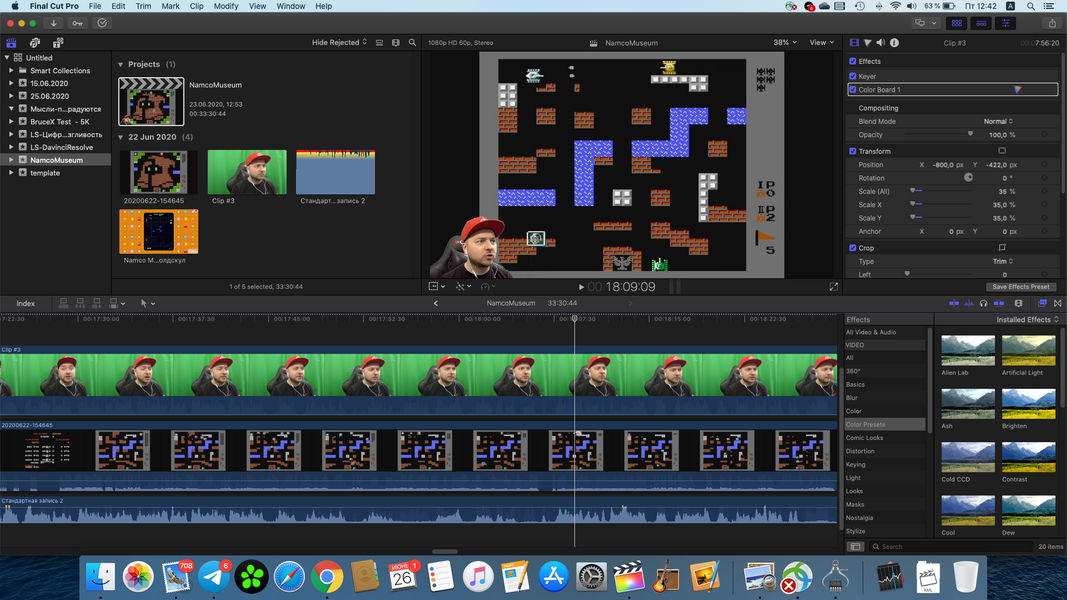Open the Modify menu

(x=226, y=6)
